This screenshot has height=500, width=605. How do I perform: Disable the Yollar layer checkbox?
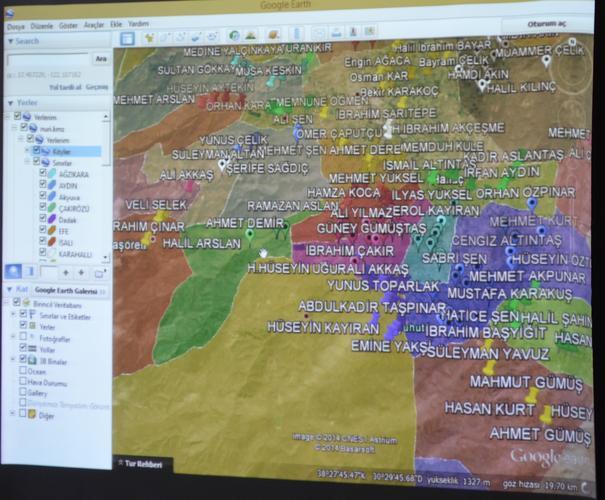pyautogui.click(x=23, y=348)
